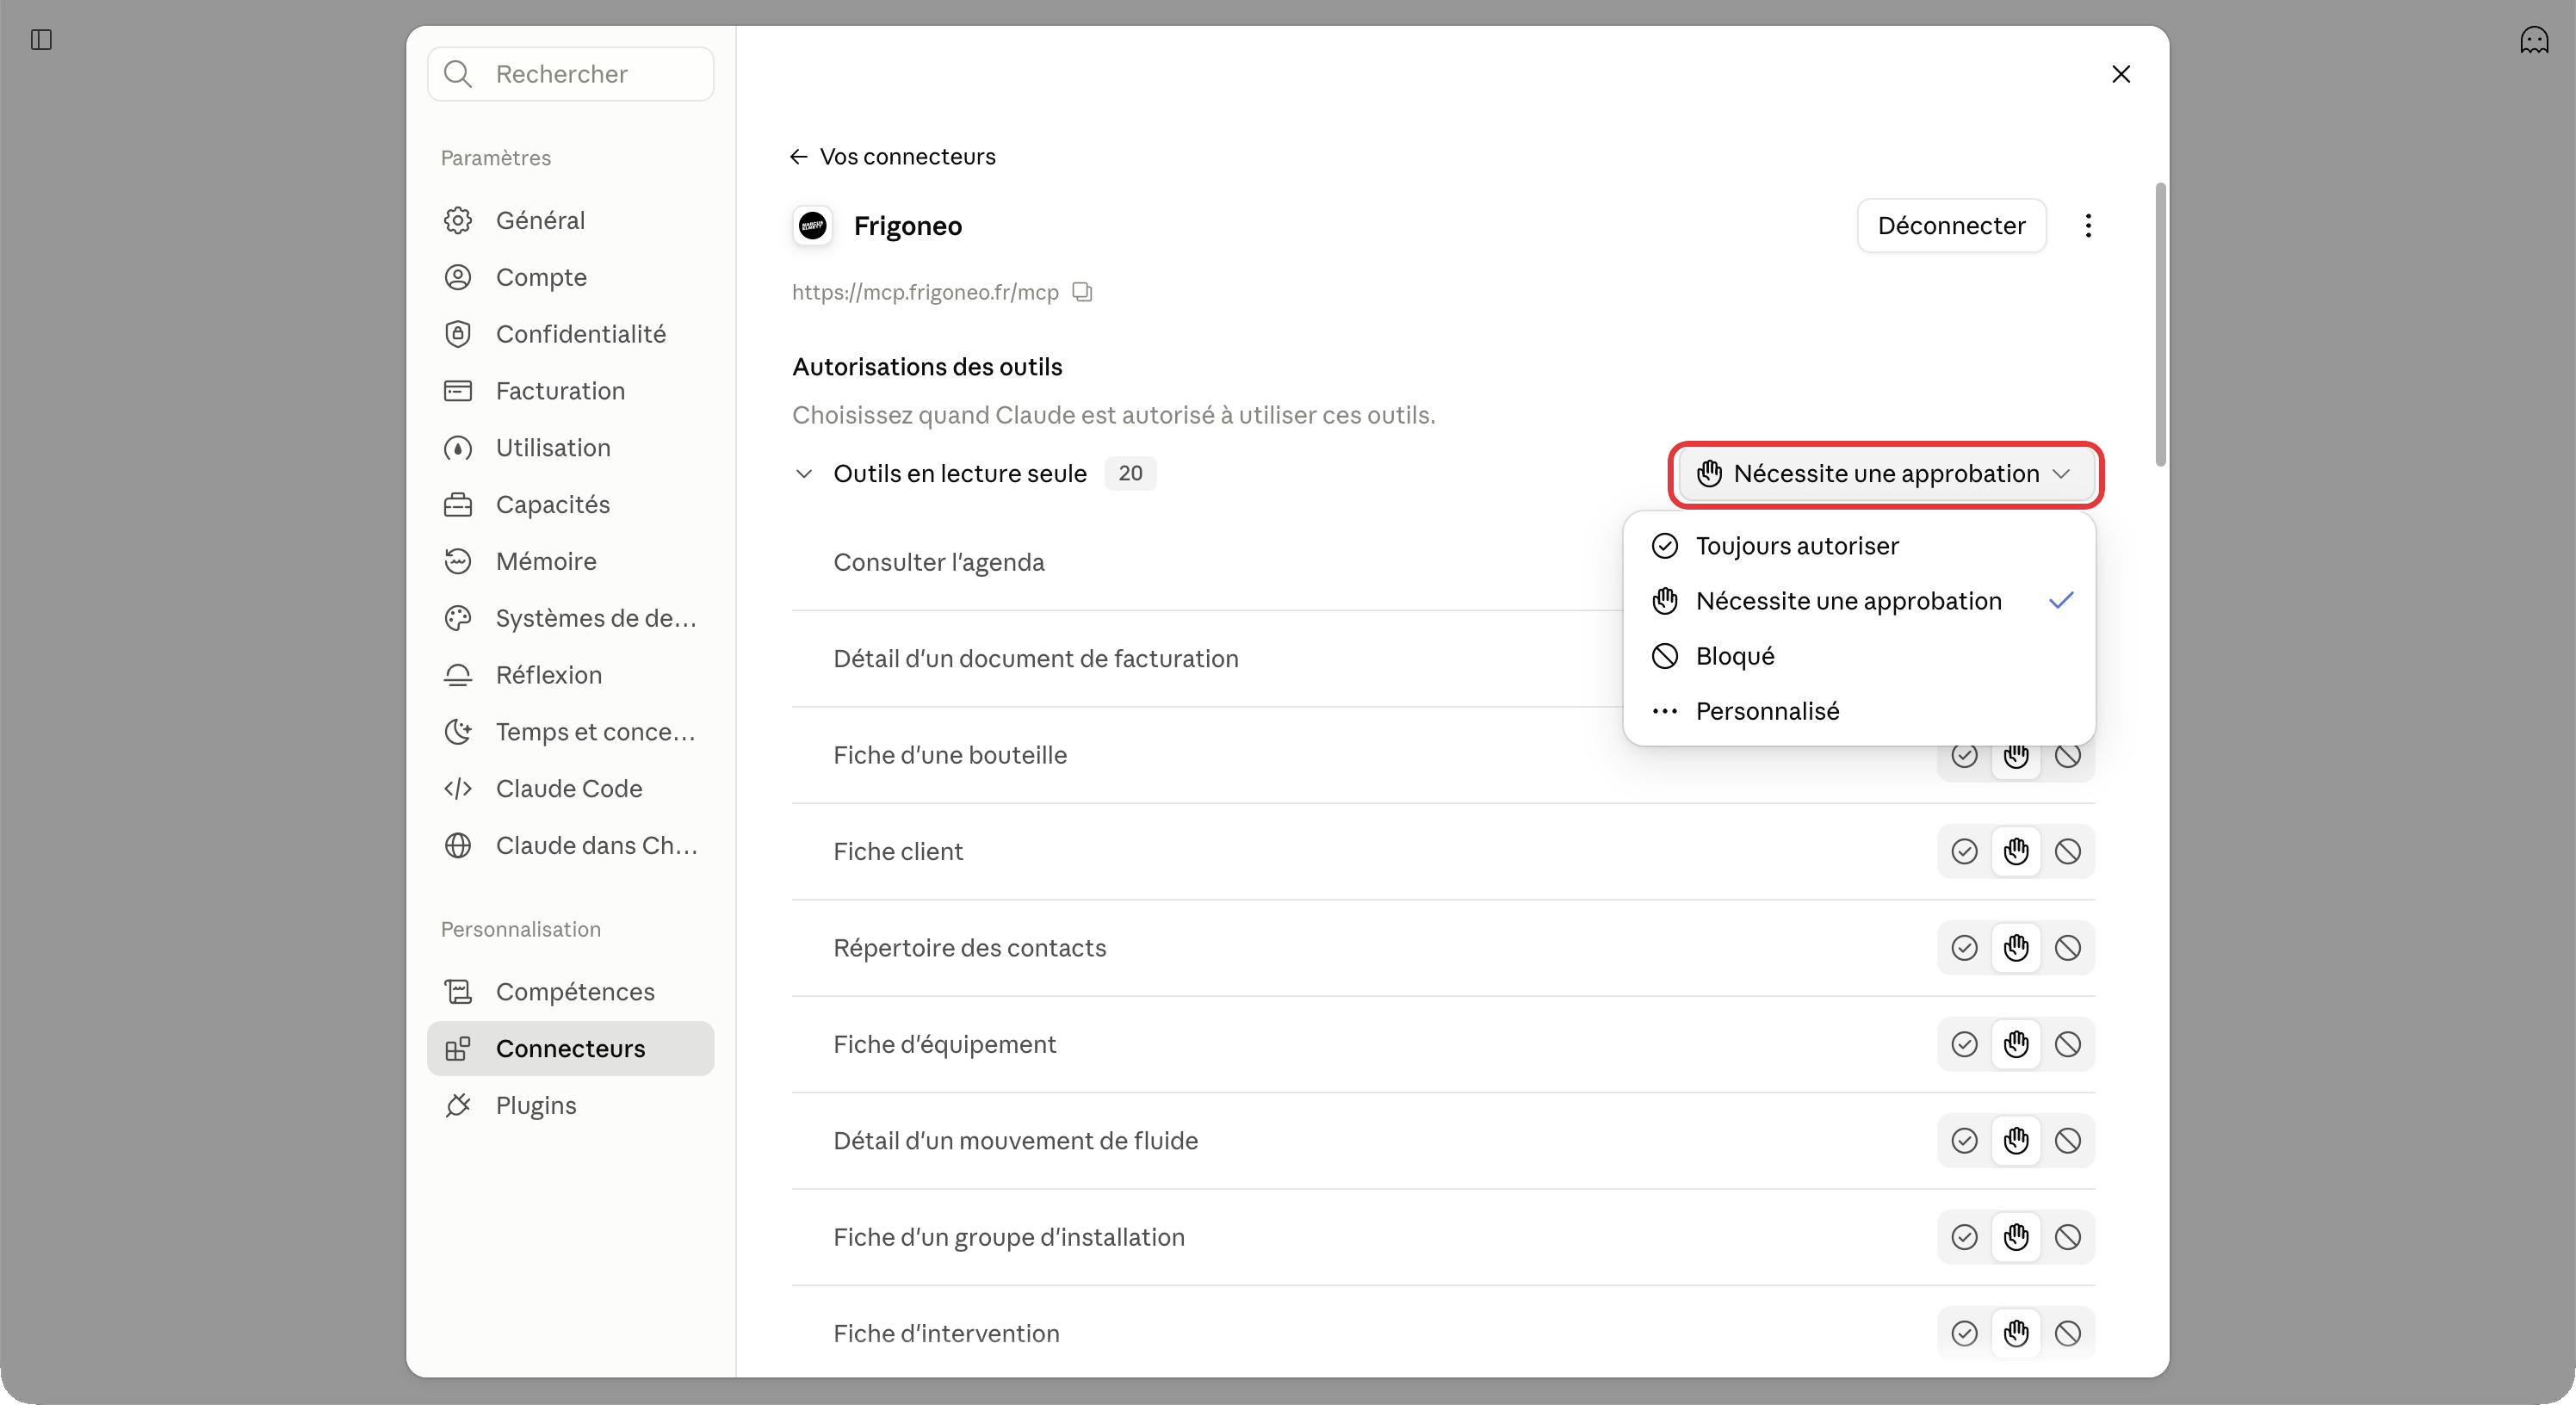Require approval for Fiche d'équipement
The image size is (2576, 1405).
2016,1045
